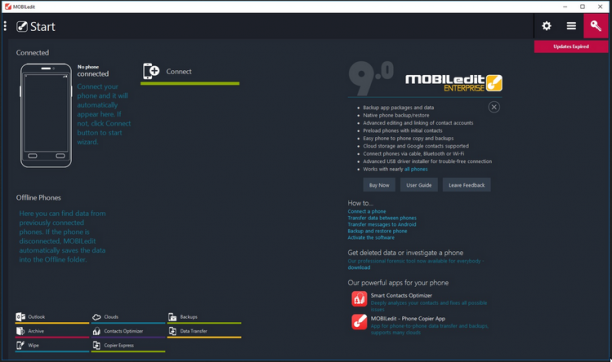Click the Updates Expired banner
Screen dimensions: 612x362
pos(571,46)
